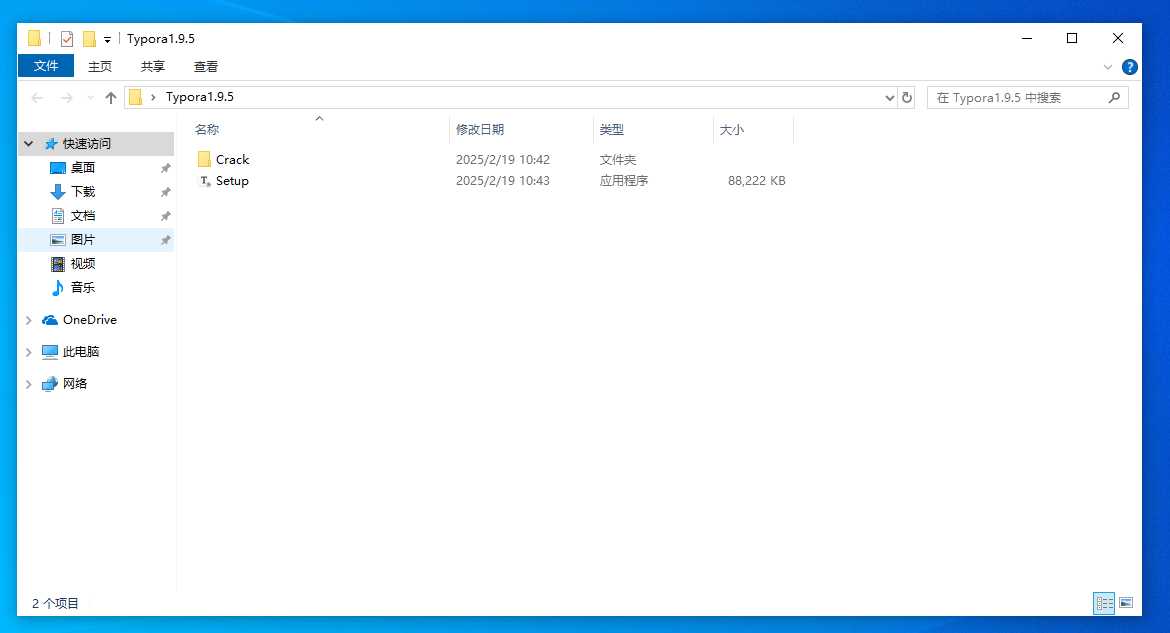Go up one folder level
The height and width of the screenshot is (633, 1170).
click(110, 98)
